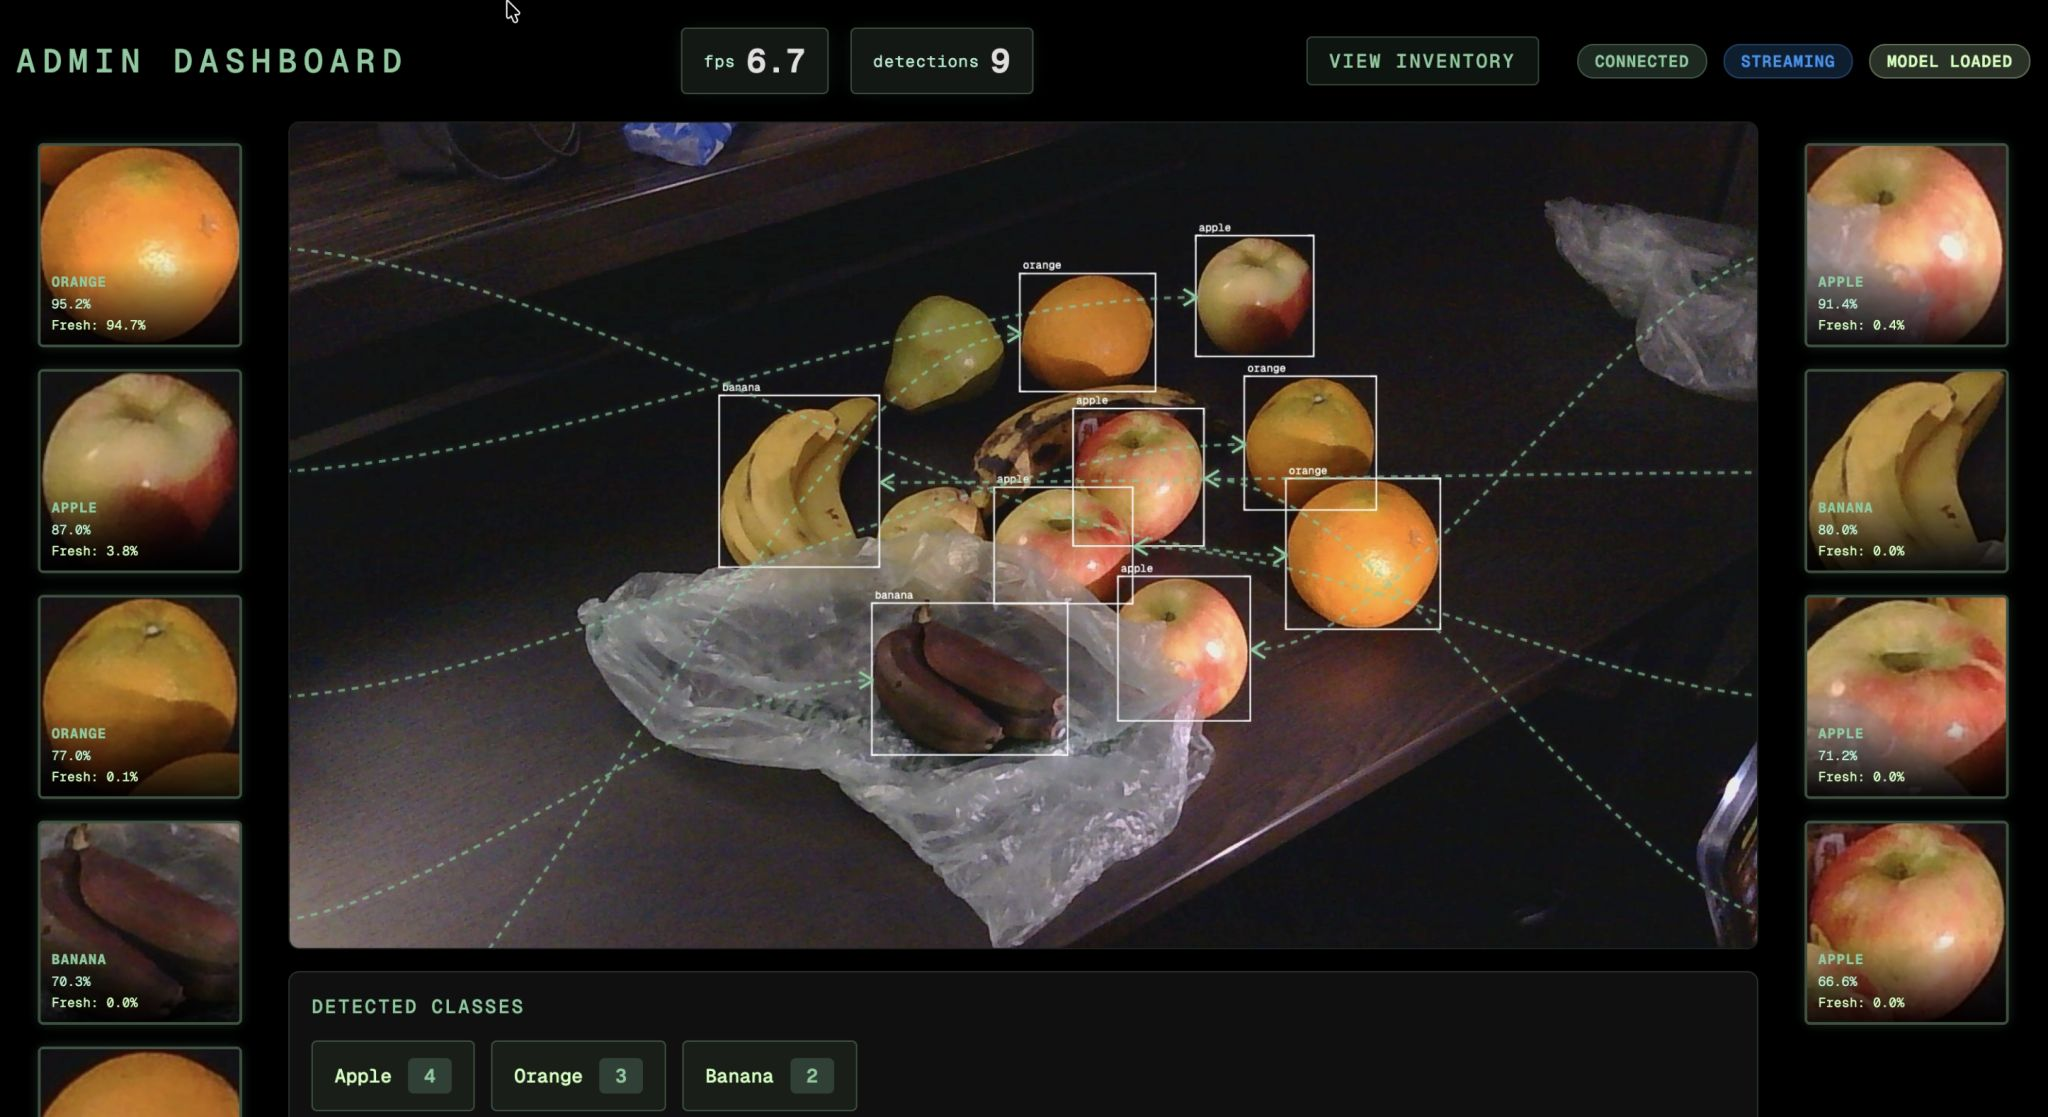Click the Admin Dashboard title
The width and height of the screenshot is (2048, 1117).
tap(210, 61)
